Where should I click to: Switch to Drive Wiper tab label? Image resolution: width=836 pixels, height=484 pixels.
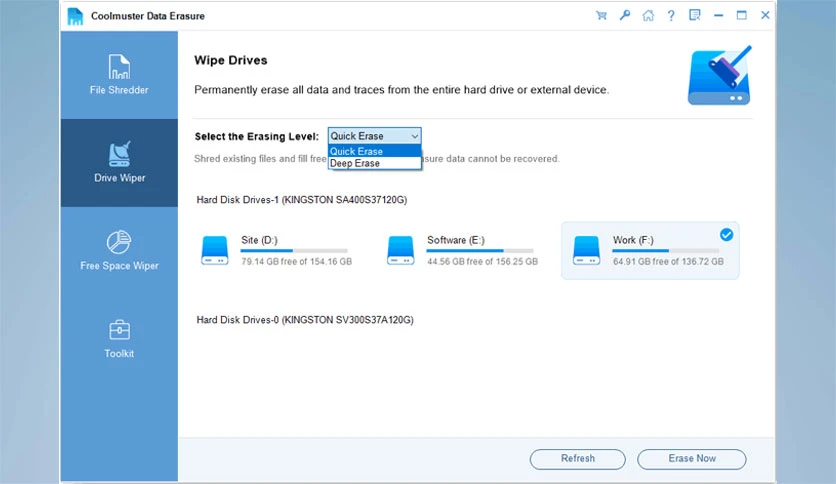tap(119, 178)
